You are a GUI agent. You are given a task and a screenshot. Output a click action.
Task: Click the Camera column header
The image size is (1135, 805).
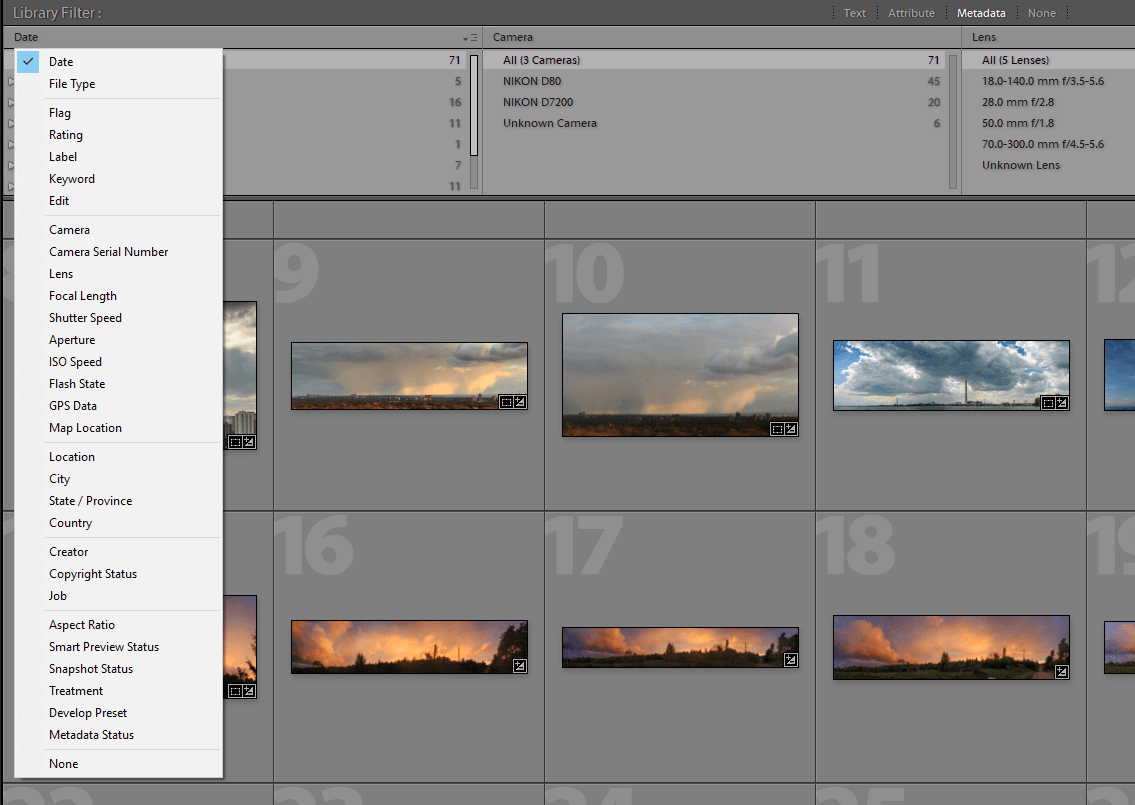tap(722, 37)
